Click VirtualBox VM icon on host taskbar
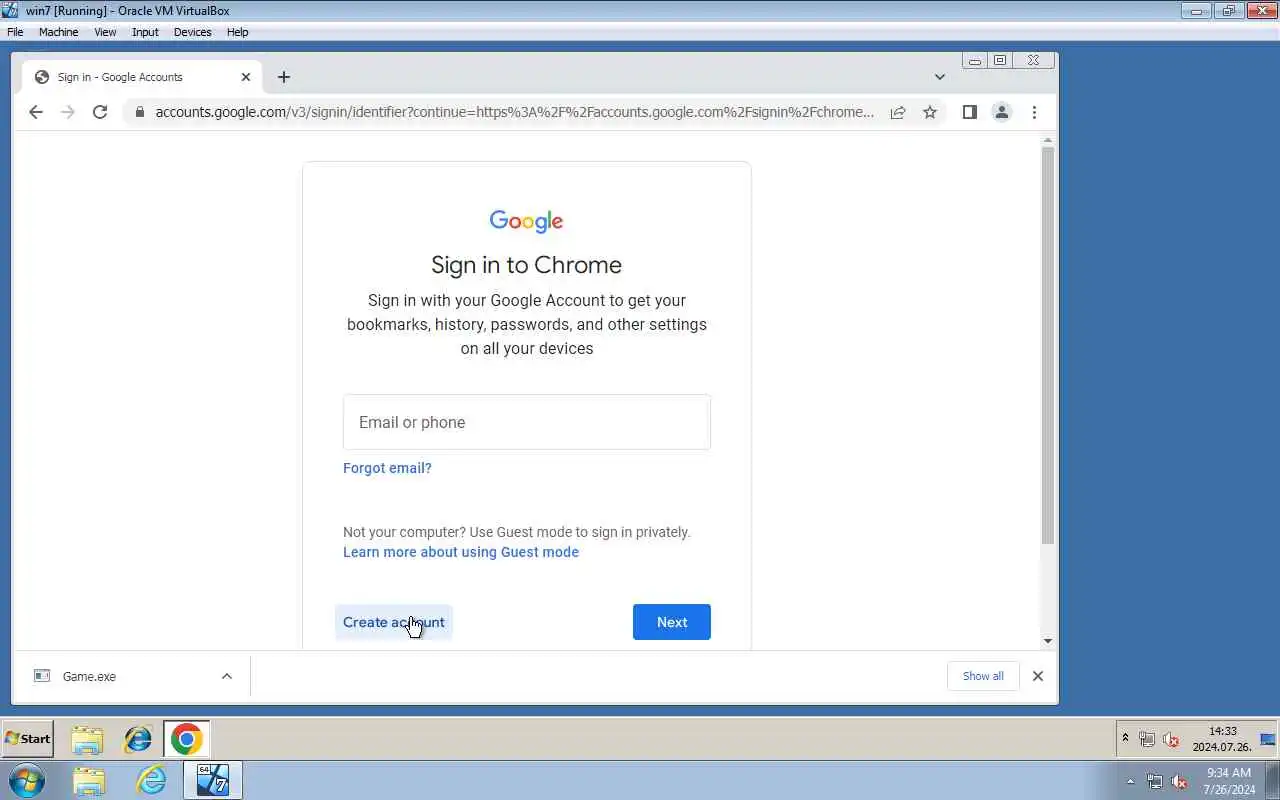1280x800 pixels. [x=213, y=780]
